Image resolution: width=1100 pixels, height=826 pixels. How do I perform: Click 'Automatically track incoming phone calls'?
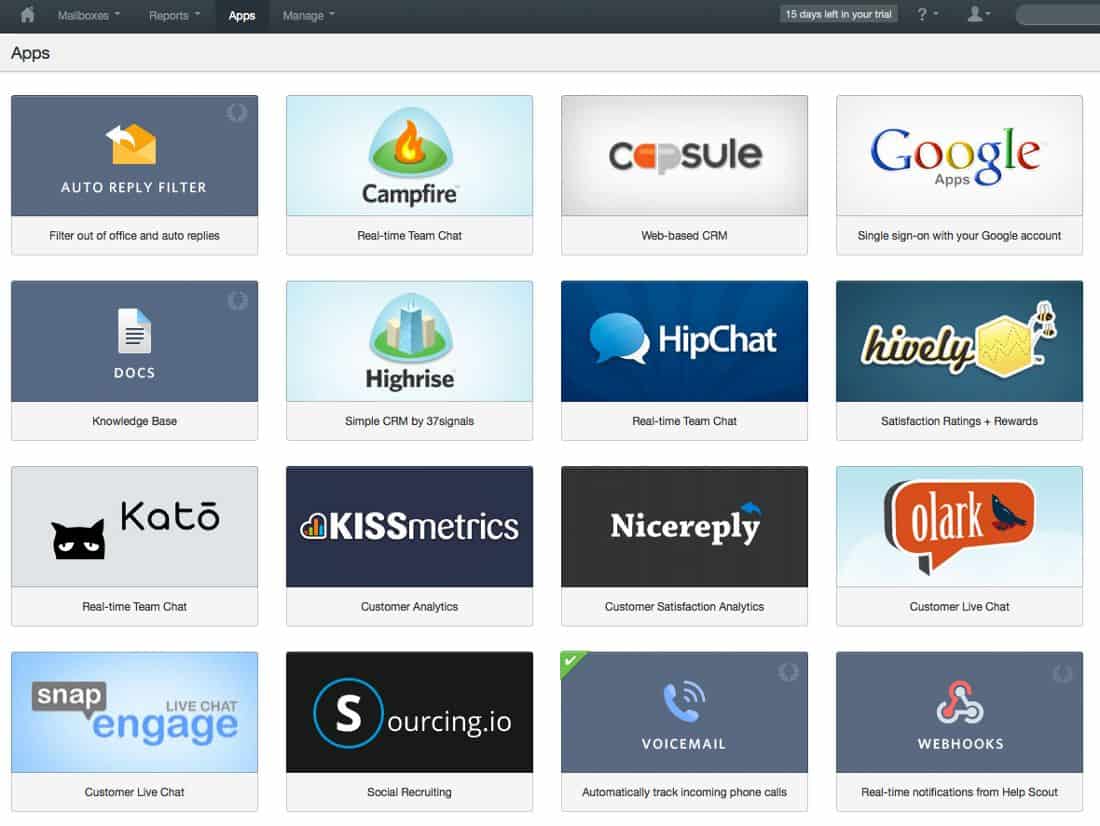[684, 792]
